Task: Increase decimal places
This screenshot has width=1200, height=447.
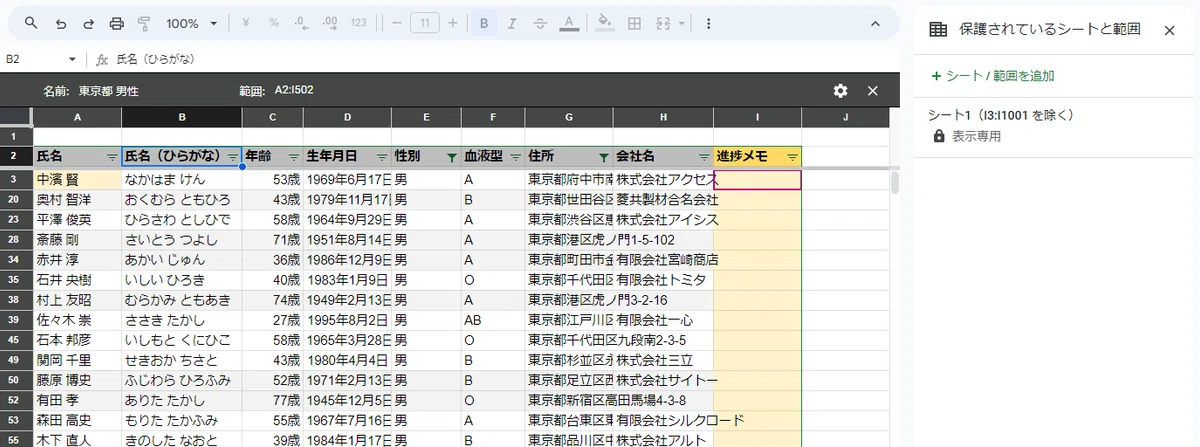Action: [332, 23]
